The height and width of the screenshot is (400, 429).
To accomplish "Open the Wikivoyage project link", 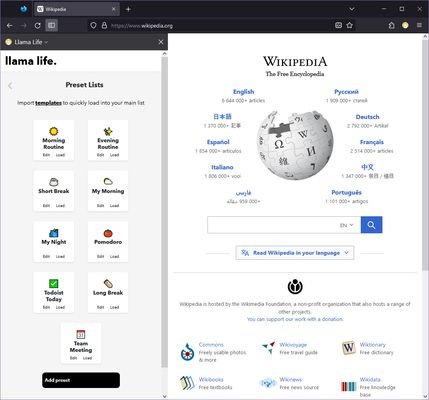I will pos(293,345).
